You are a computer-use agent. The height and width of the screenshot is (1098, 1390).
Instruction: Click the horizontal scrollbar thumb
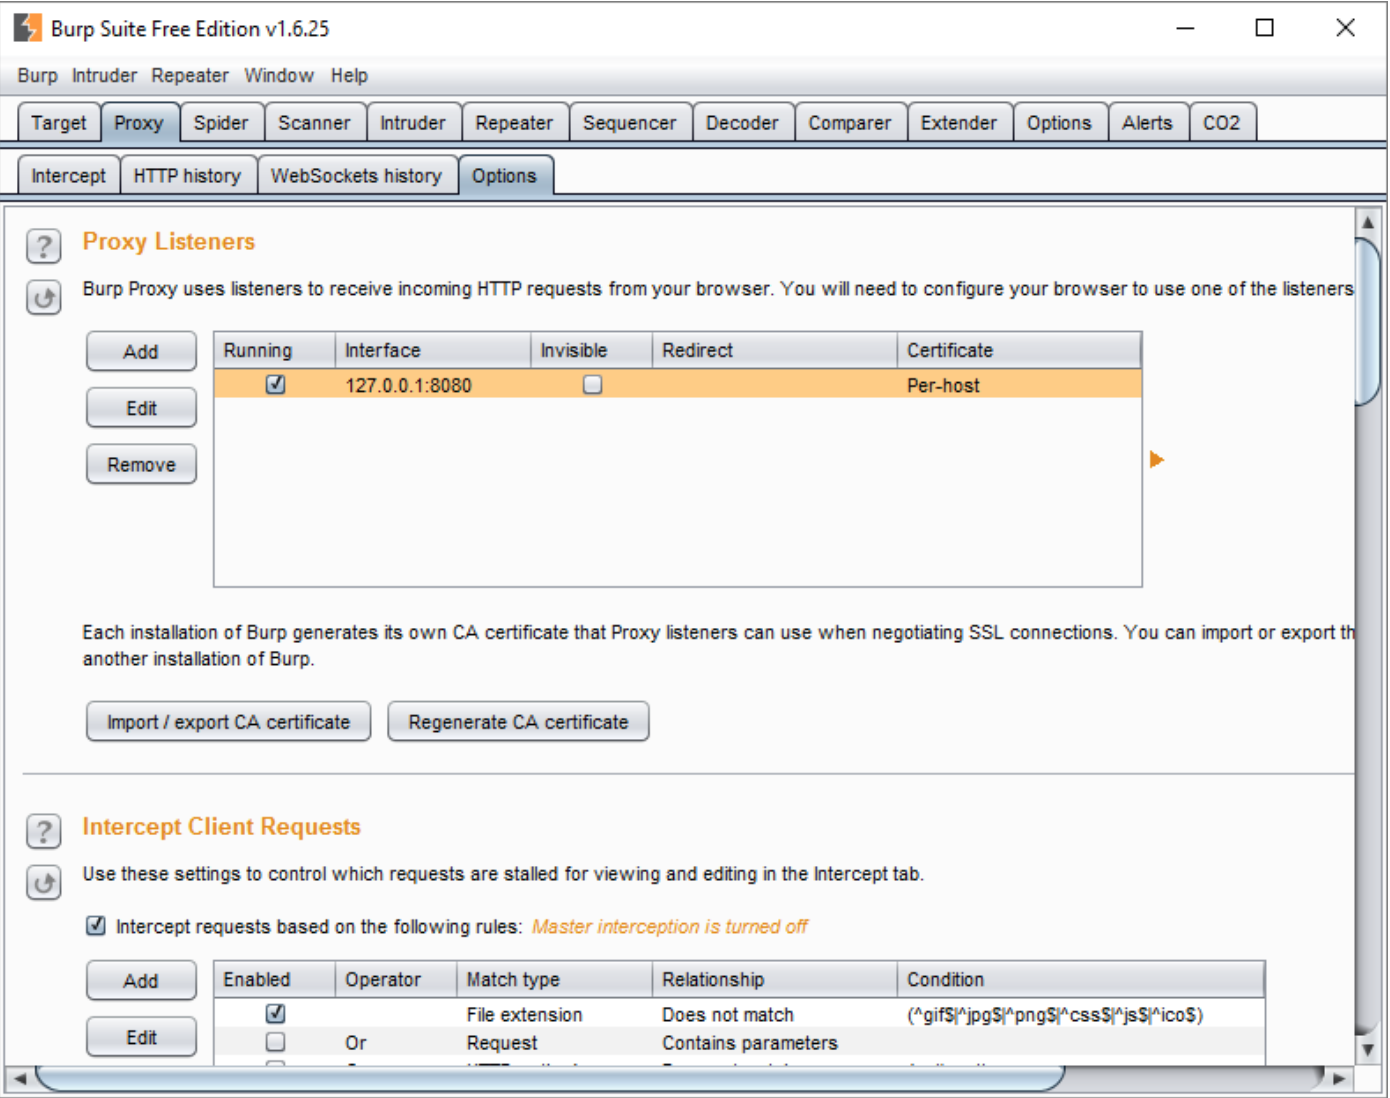tap(550, 1078)
